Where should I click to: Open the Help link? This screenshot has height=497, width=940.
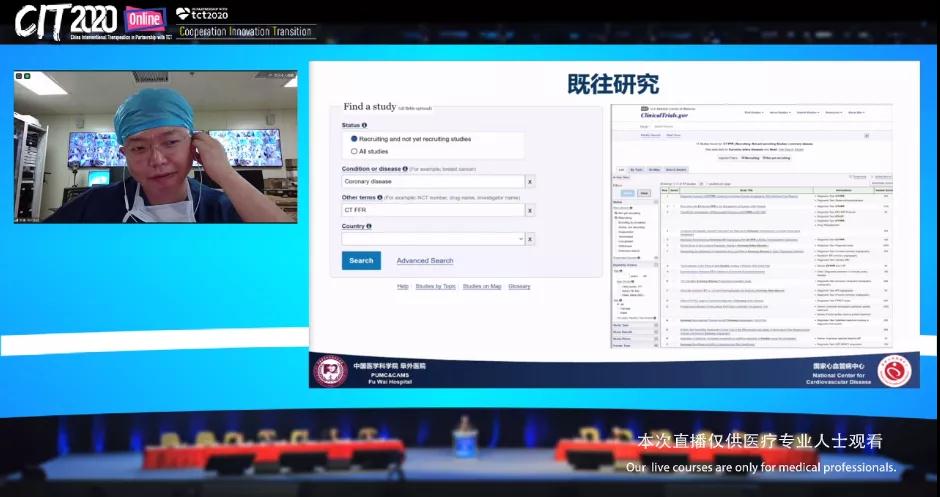point(403,287)
